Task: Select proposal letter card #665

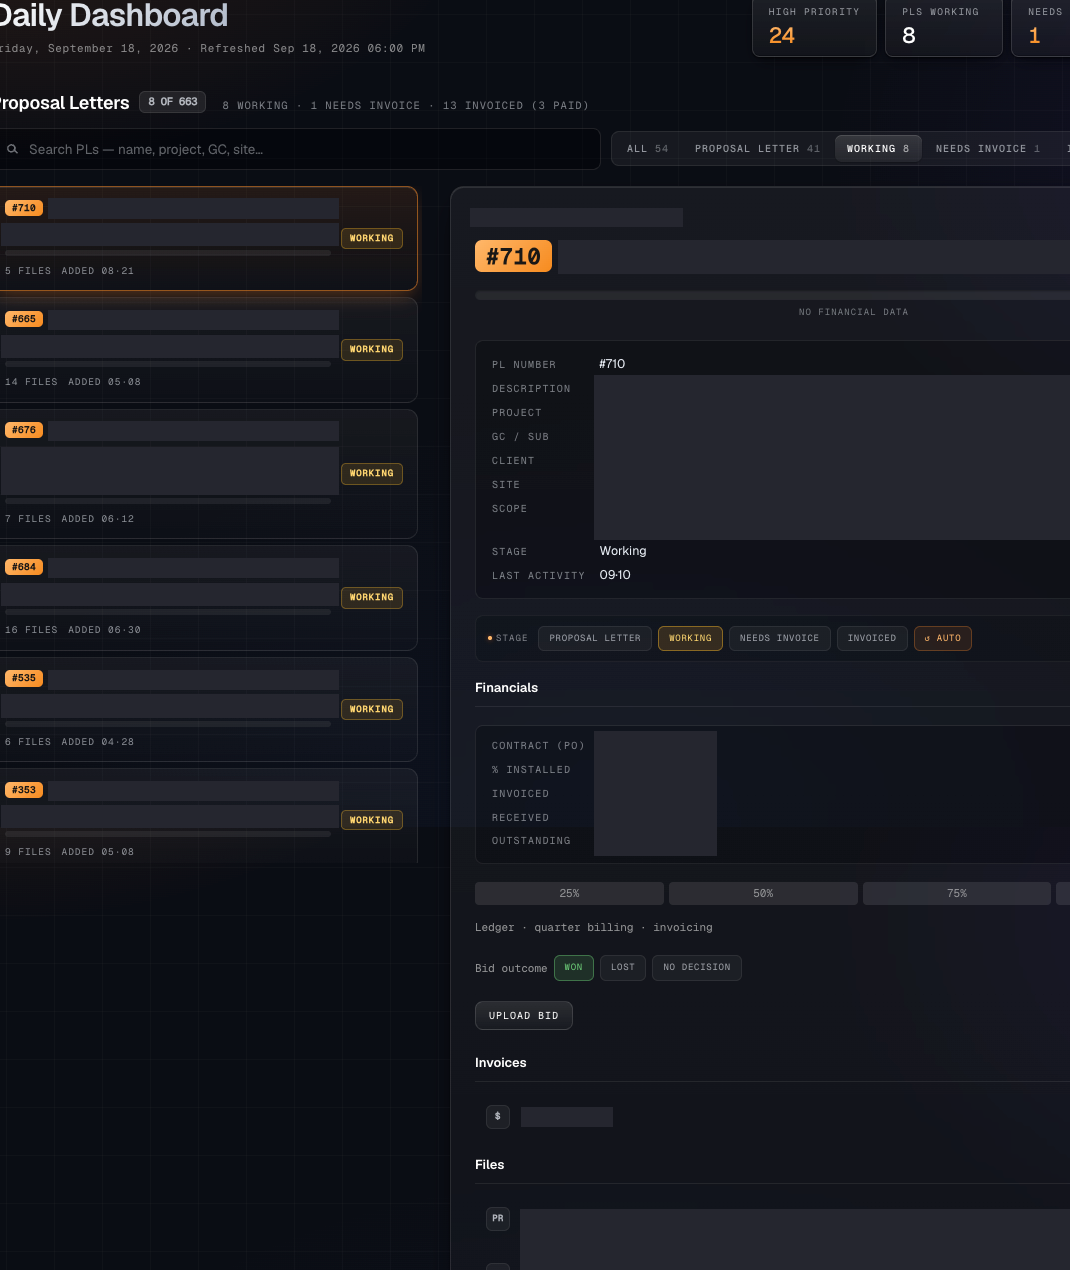Action: (x=208, y=350)
